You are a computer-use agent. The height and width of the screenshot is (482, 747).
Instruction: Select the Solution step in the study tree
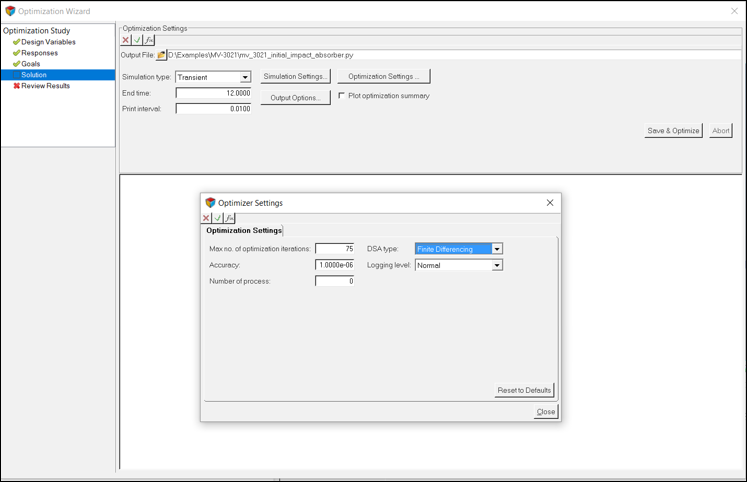pos(58,75)
